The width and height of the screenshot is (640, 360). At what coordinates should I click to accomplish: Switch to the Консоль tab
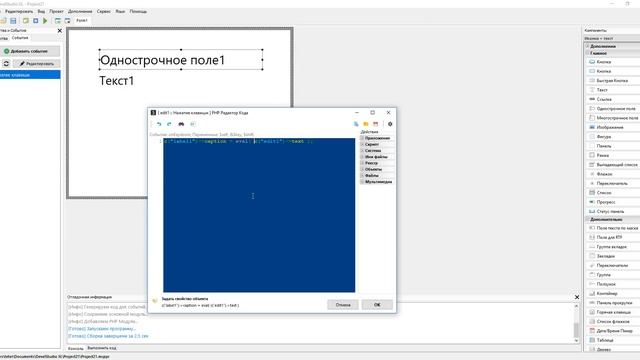tap(76, 348)
